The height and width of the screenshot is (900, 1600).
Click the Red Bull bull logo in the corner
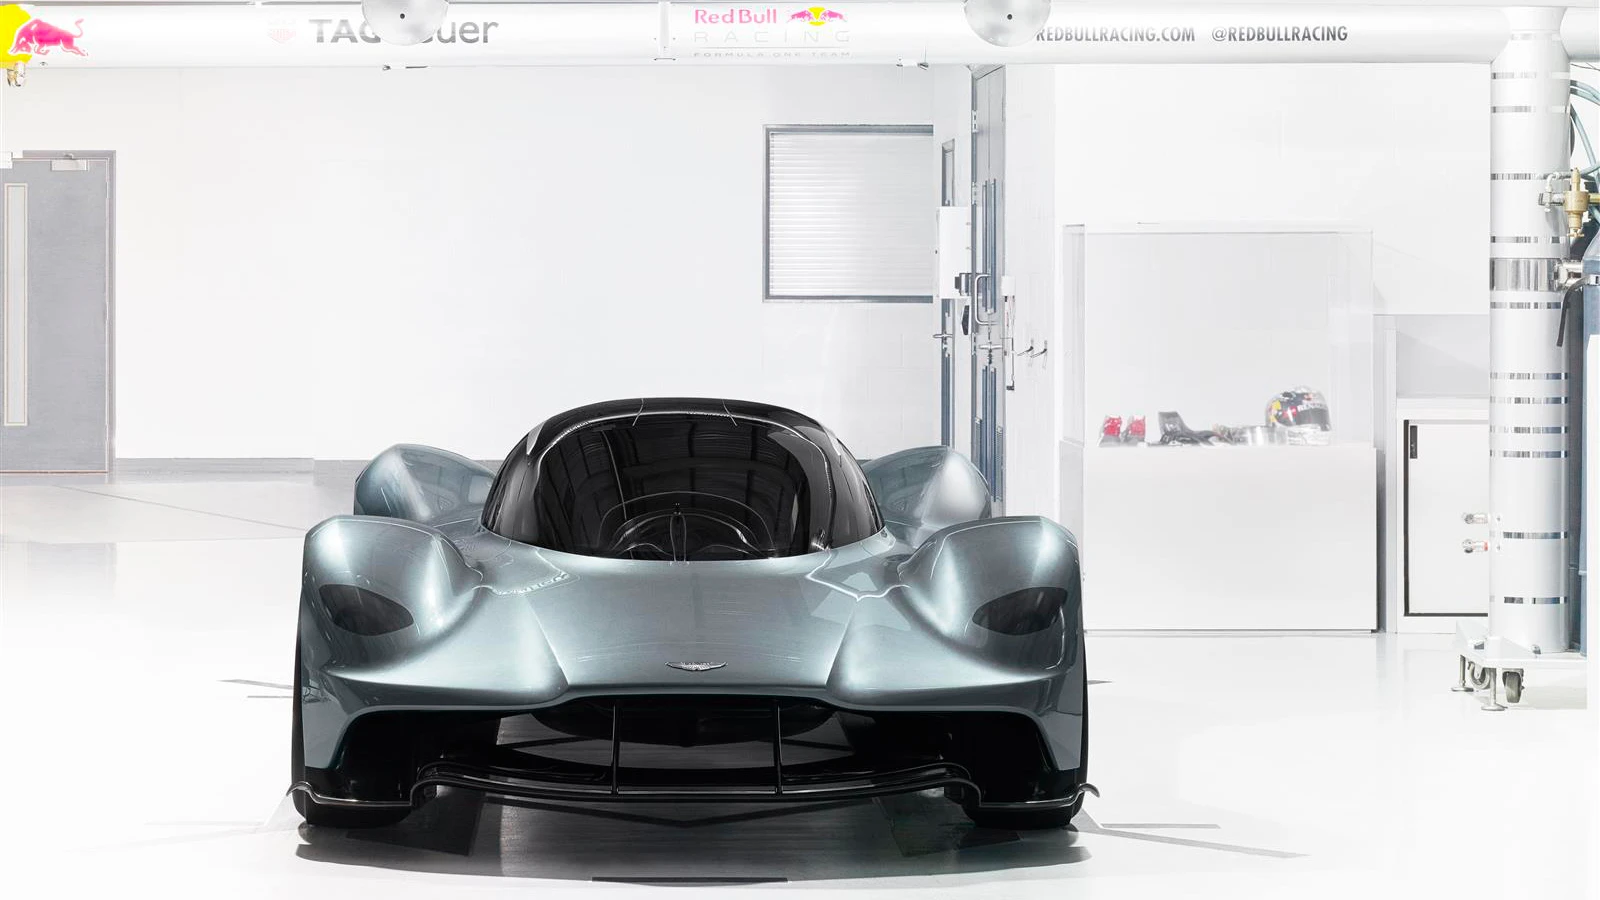click(x=45, y=38)
